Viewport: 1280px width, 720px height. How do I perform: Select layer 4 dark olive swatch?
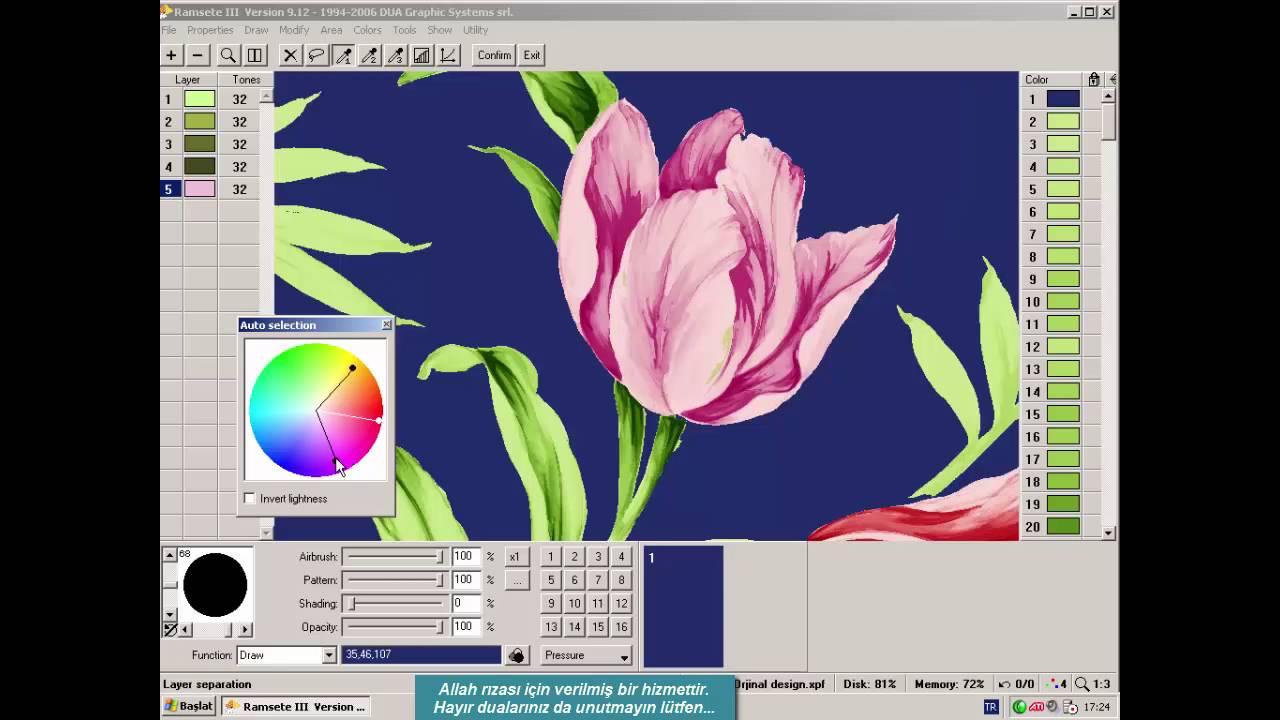[x=199, y=167]
